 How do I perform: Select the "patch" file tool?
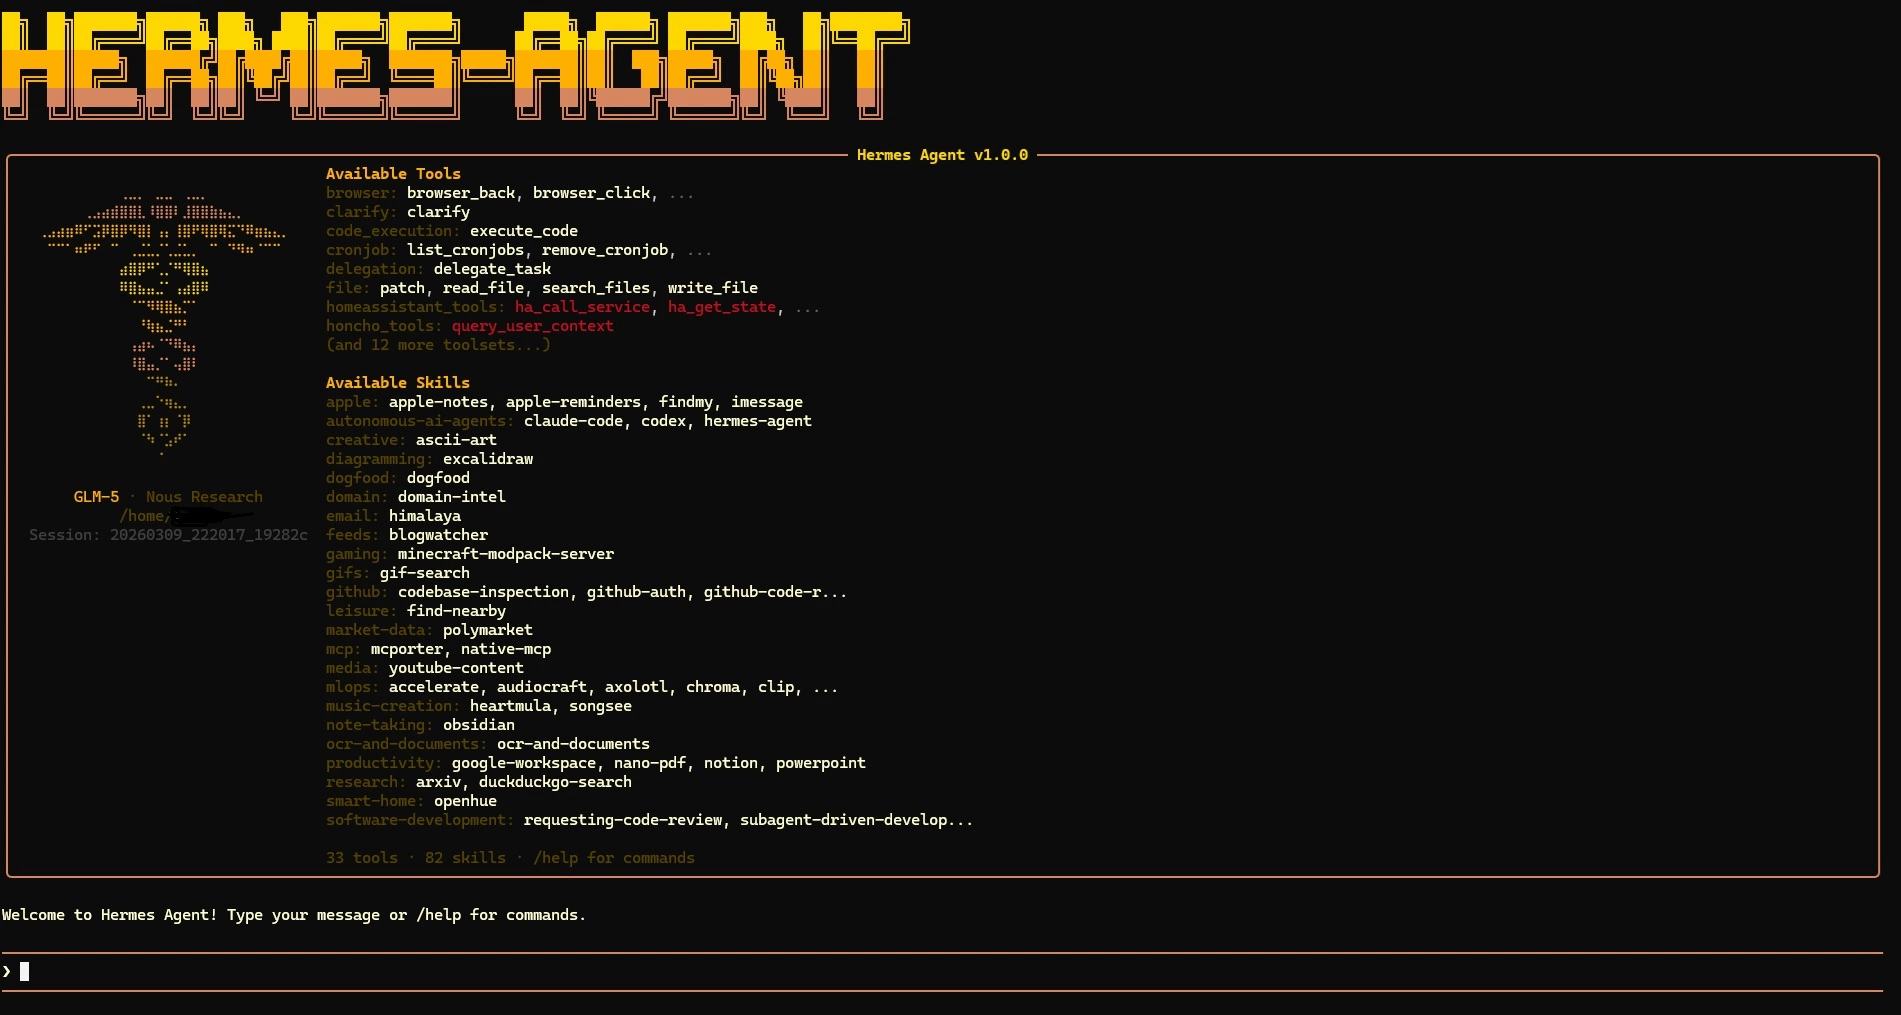tap(402, 288)
